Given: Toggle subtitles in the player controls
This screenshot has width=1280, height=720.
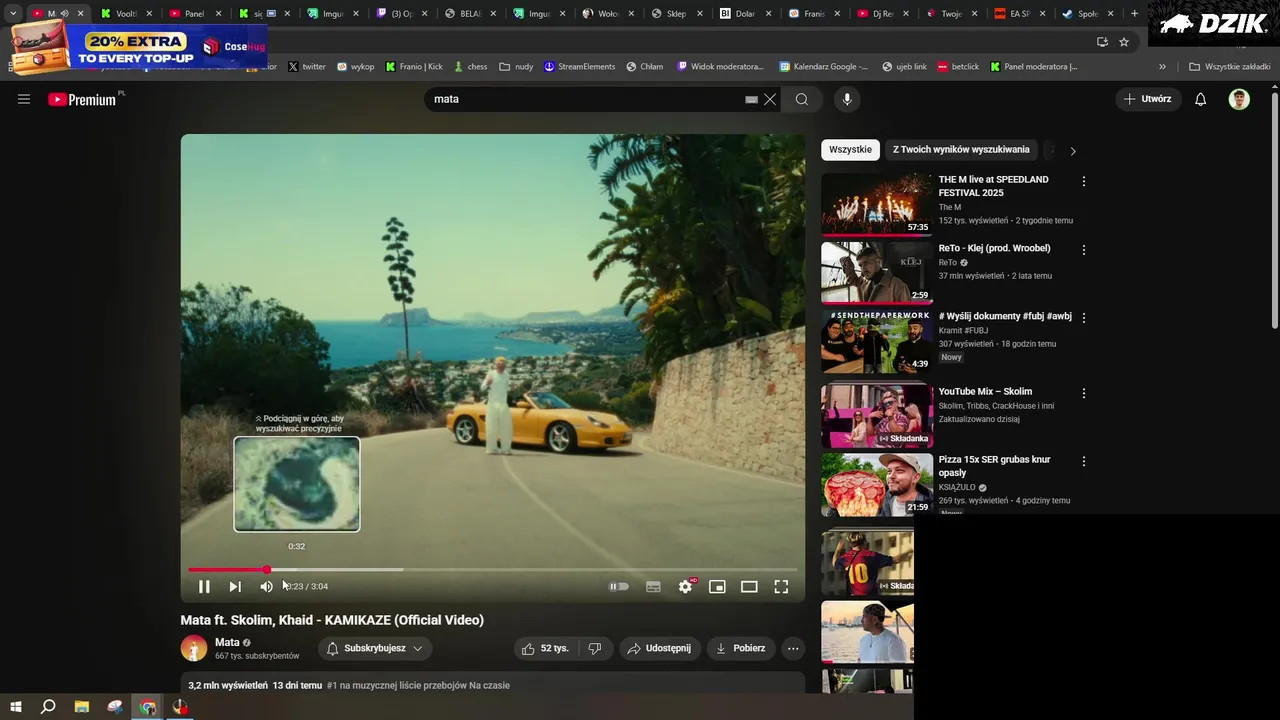Looking at the screenshot, I should [x=653, y=587].
